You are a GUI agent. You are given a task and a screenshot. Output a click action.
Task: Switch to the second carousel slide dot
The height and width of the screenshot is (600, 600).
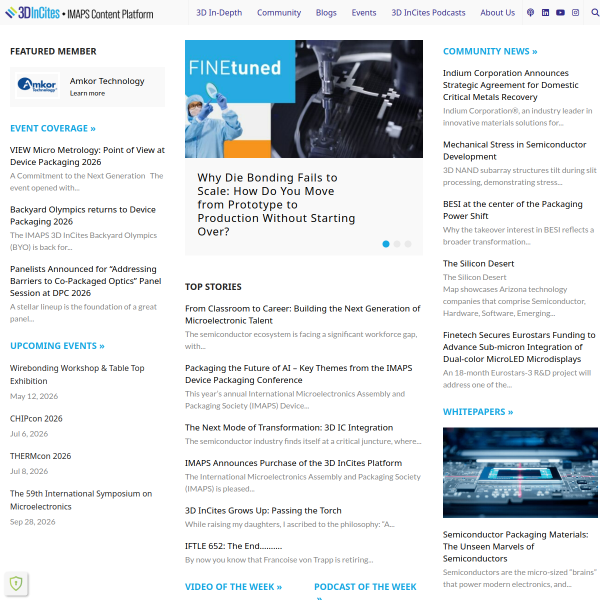(x=397, y=243)
